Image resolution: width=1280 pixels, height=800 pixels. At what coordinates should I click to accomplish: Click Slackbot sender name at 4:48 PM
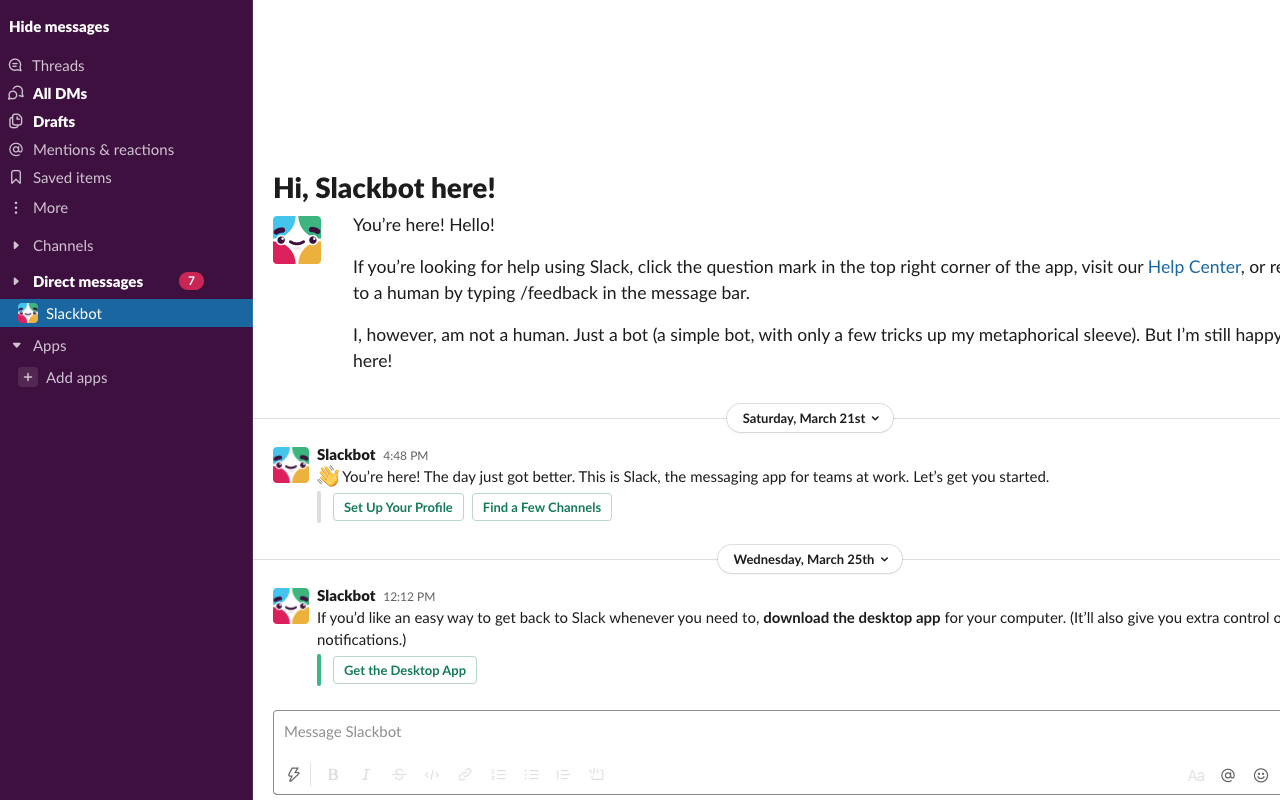point(346,455)
